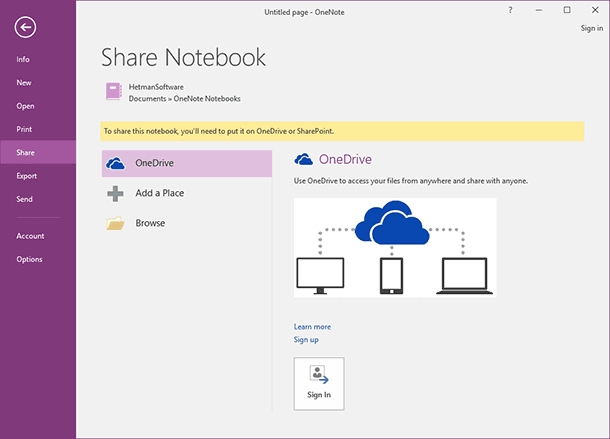Choose the Add a Place option
This screenshot has width=610, height=439.
(x=187, y=193)
